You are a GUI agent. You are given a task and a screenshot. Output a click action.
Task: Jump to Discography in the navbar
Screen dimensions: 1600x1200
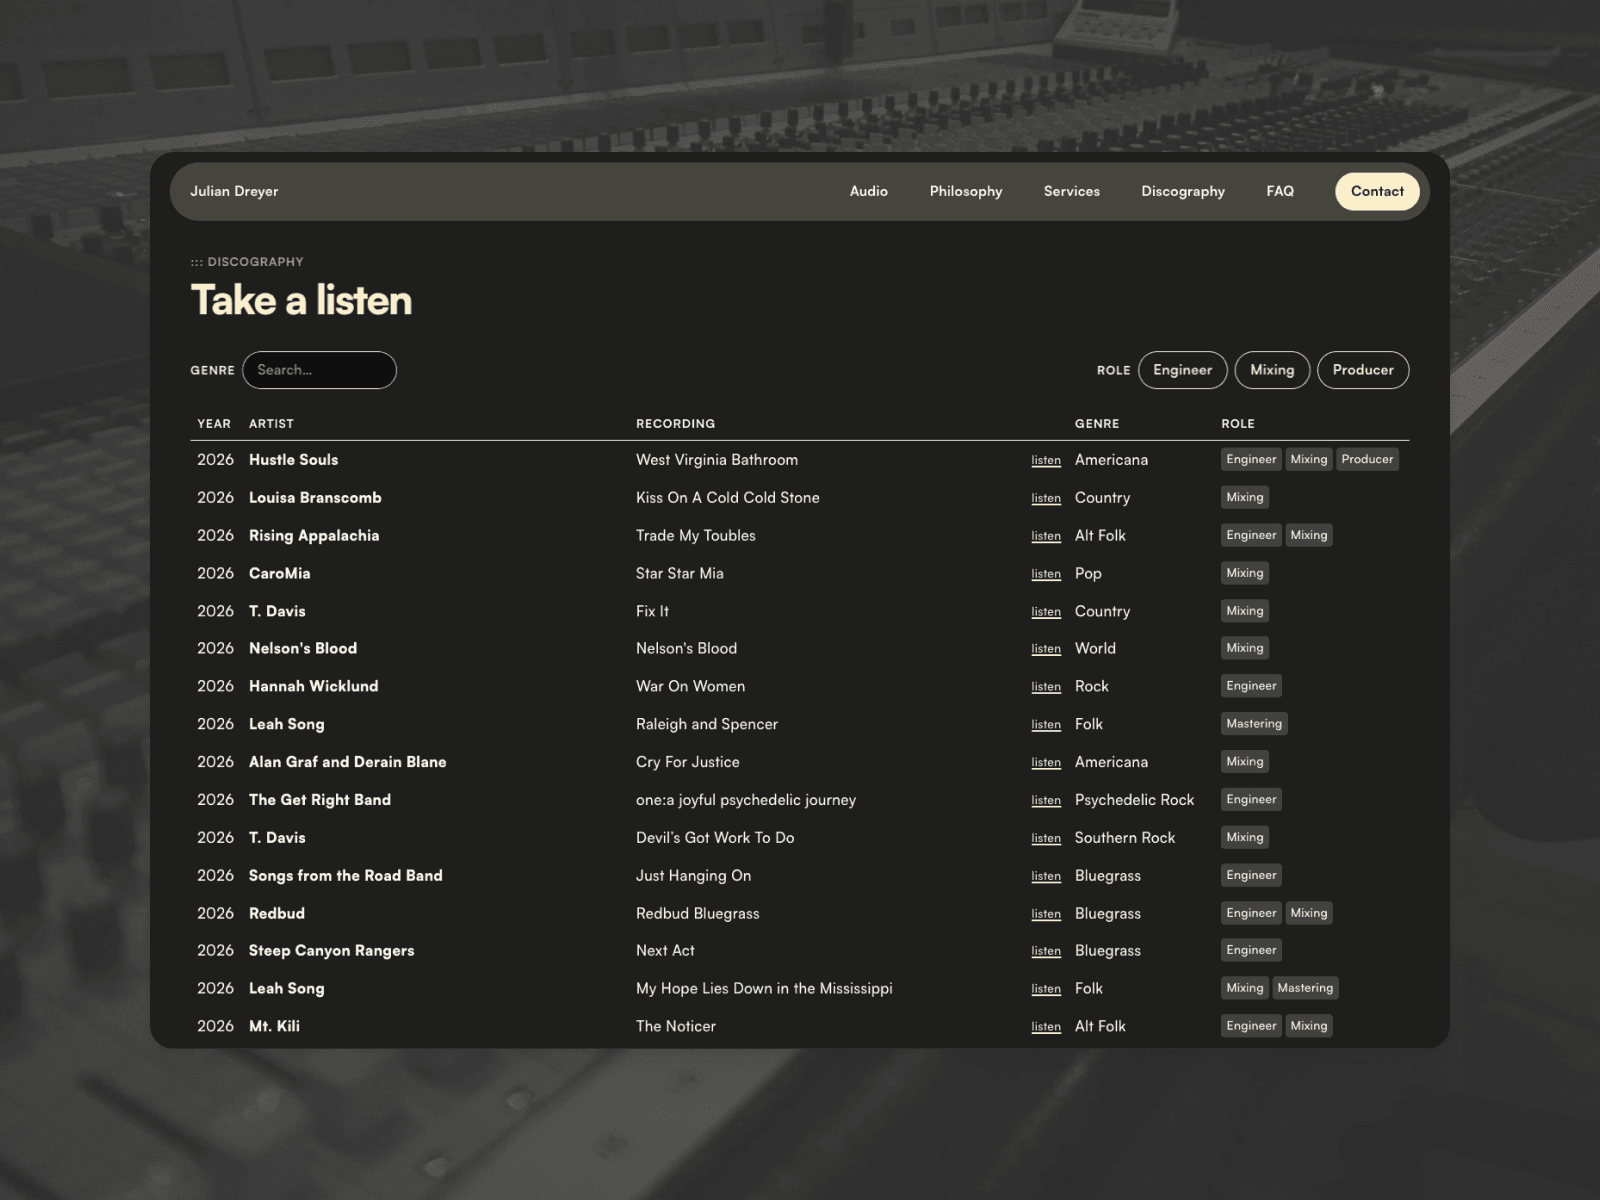(x=1183, y=191)
